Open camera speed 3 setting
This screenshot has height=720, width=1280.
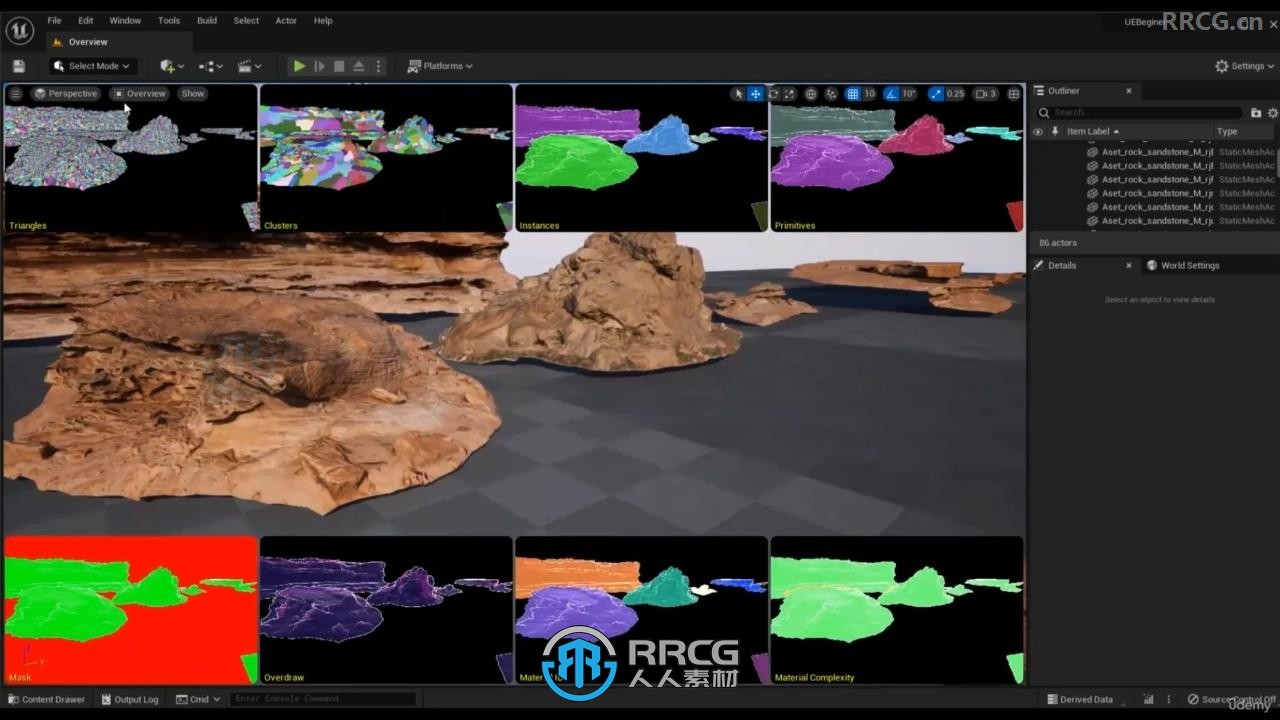pyautogui.click(x=986, y=94)
